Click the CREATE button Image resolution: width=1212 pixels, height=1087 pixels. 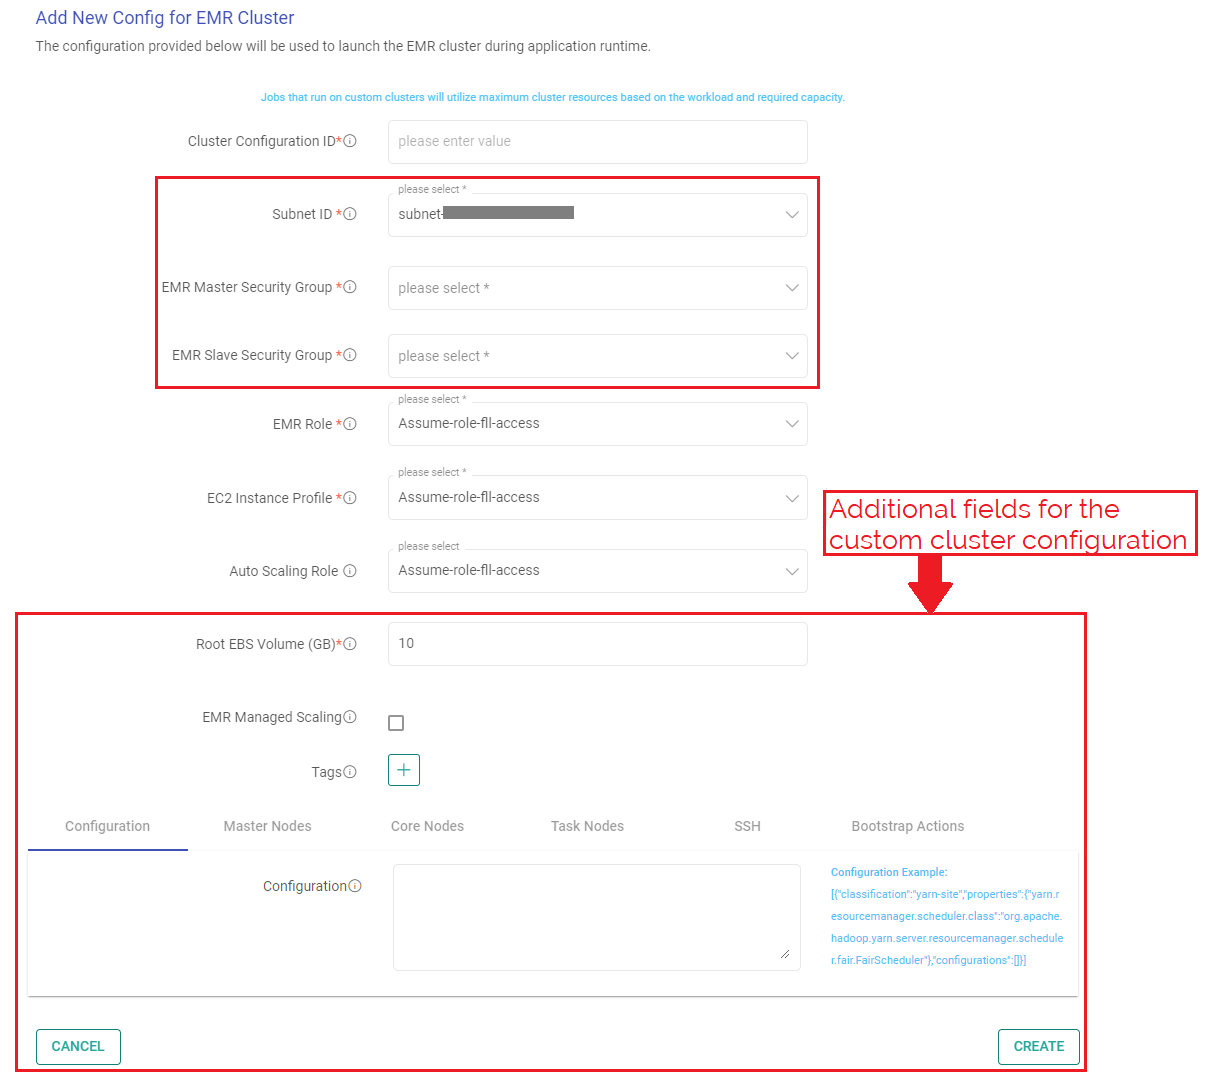tap(1038, 1046)
